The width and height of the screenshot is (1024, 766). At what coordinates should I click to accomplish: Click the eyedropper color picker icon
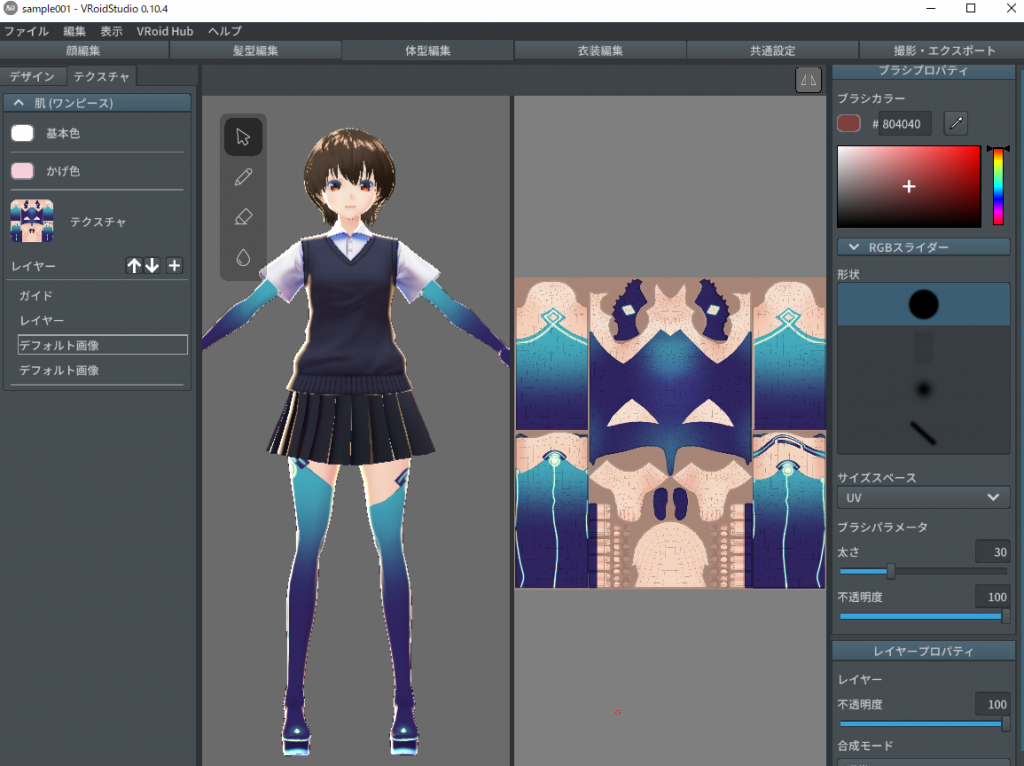click(x=956, y=123)
